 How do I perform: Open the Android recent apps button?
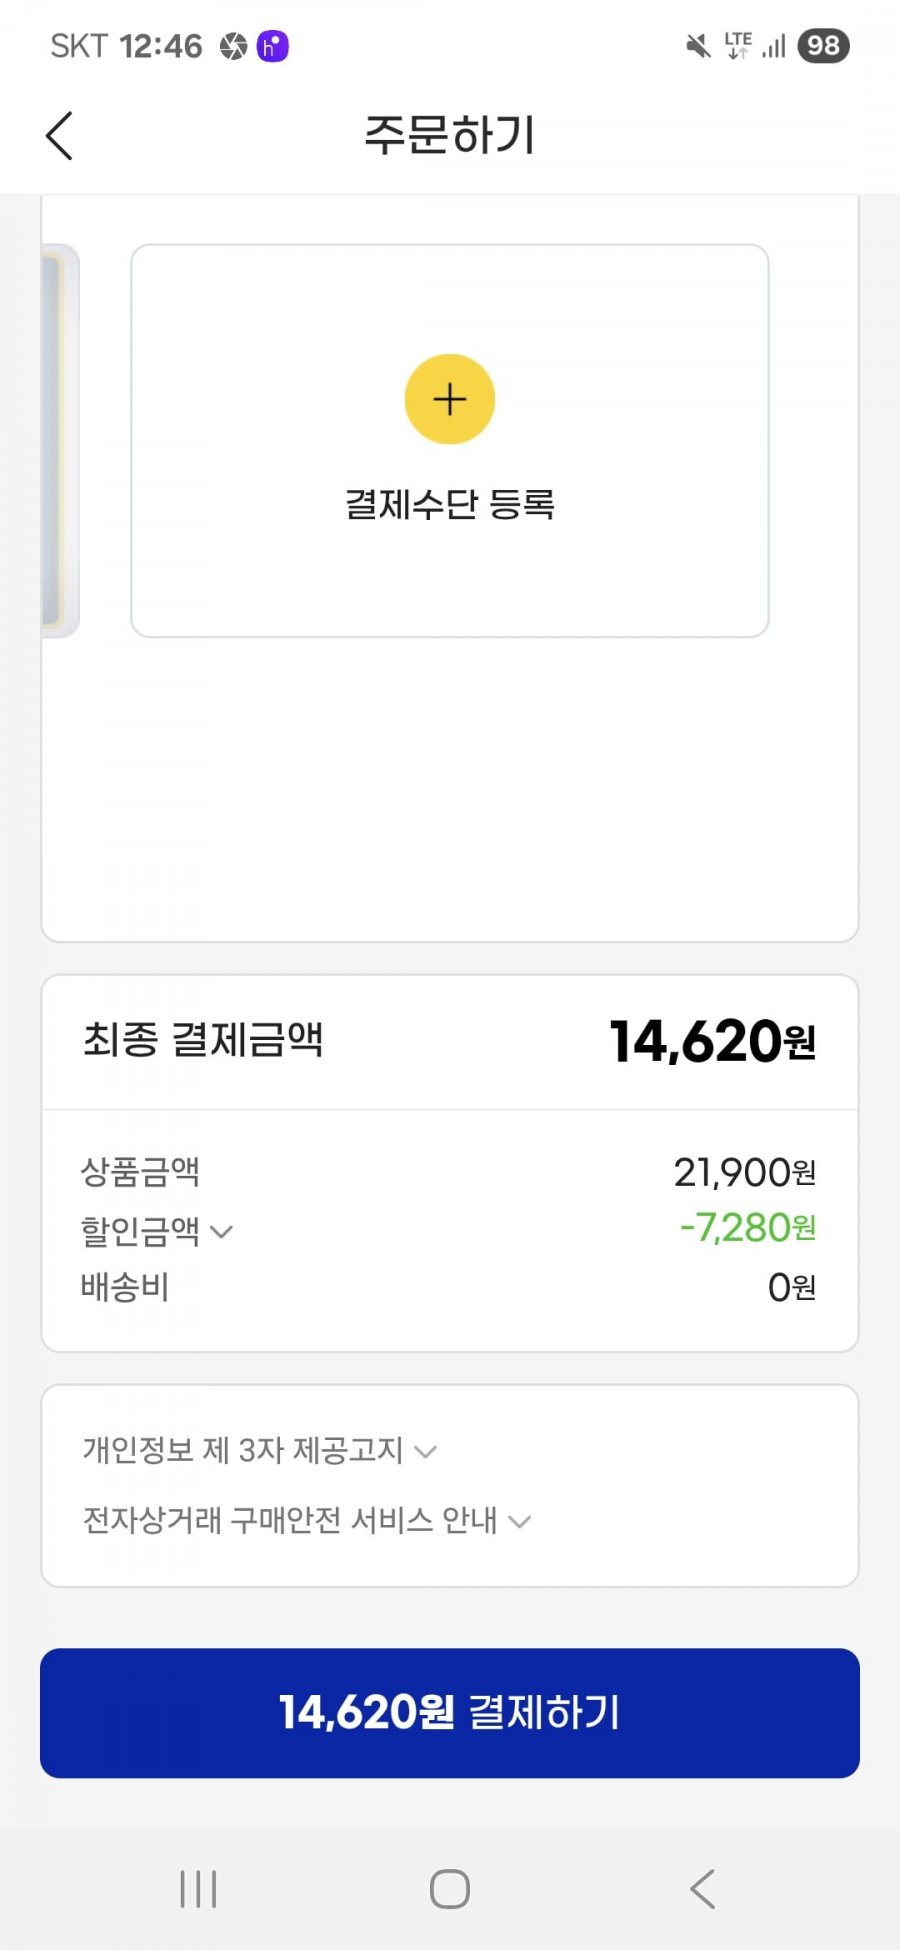point(198,1889)
